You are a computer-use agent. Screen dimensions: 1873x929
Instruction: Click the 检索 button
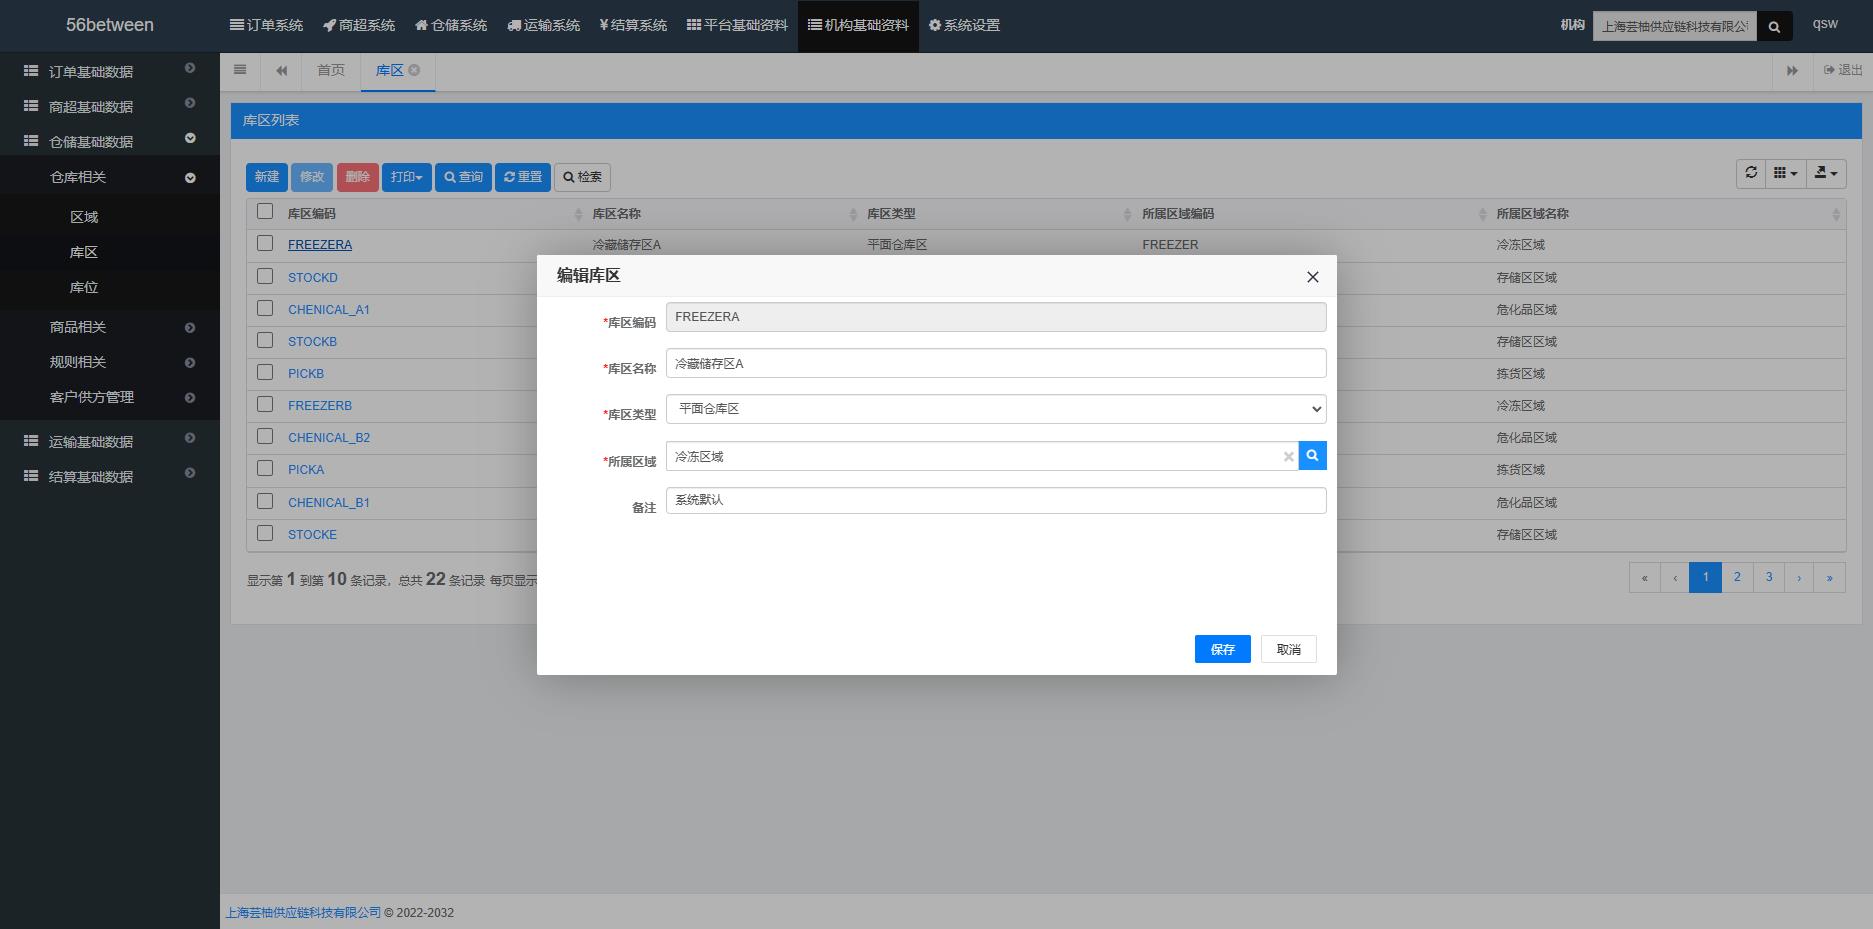click(582, 177)
